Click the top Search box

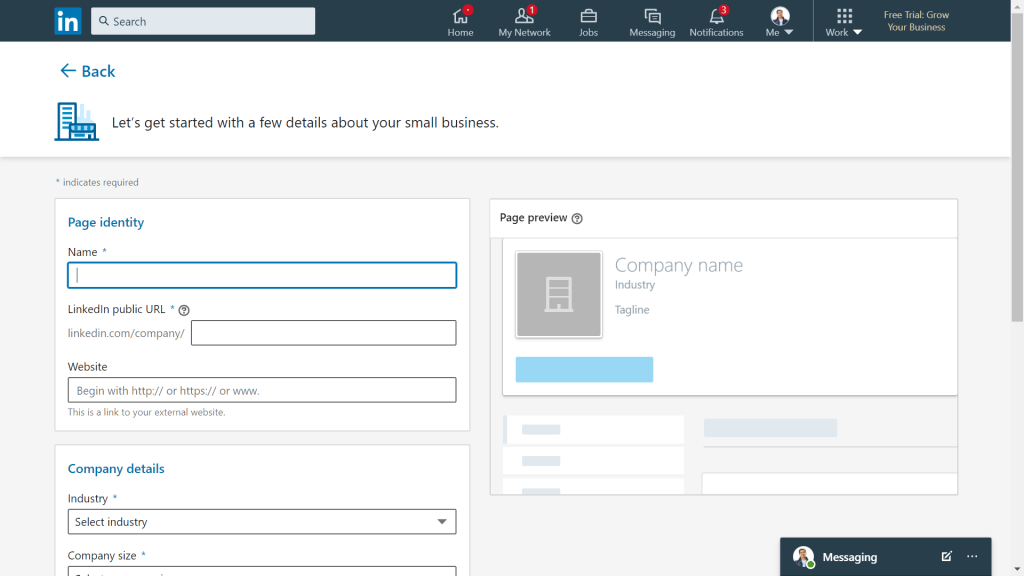(x=203, y=21)
